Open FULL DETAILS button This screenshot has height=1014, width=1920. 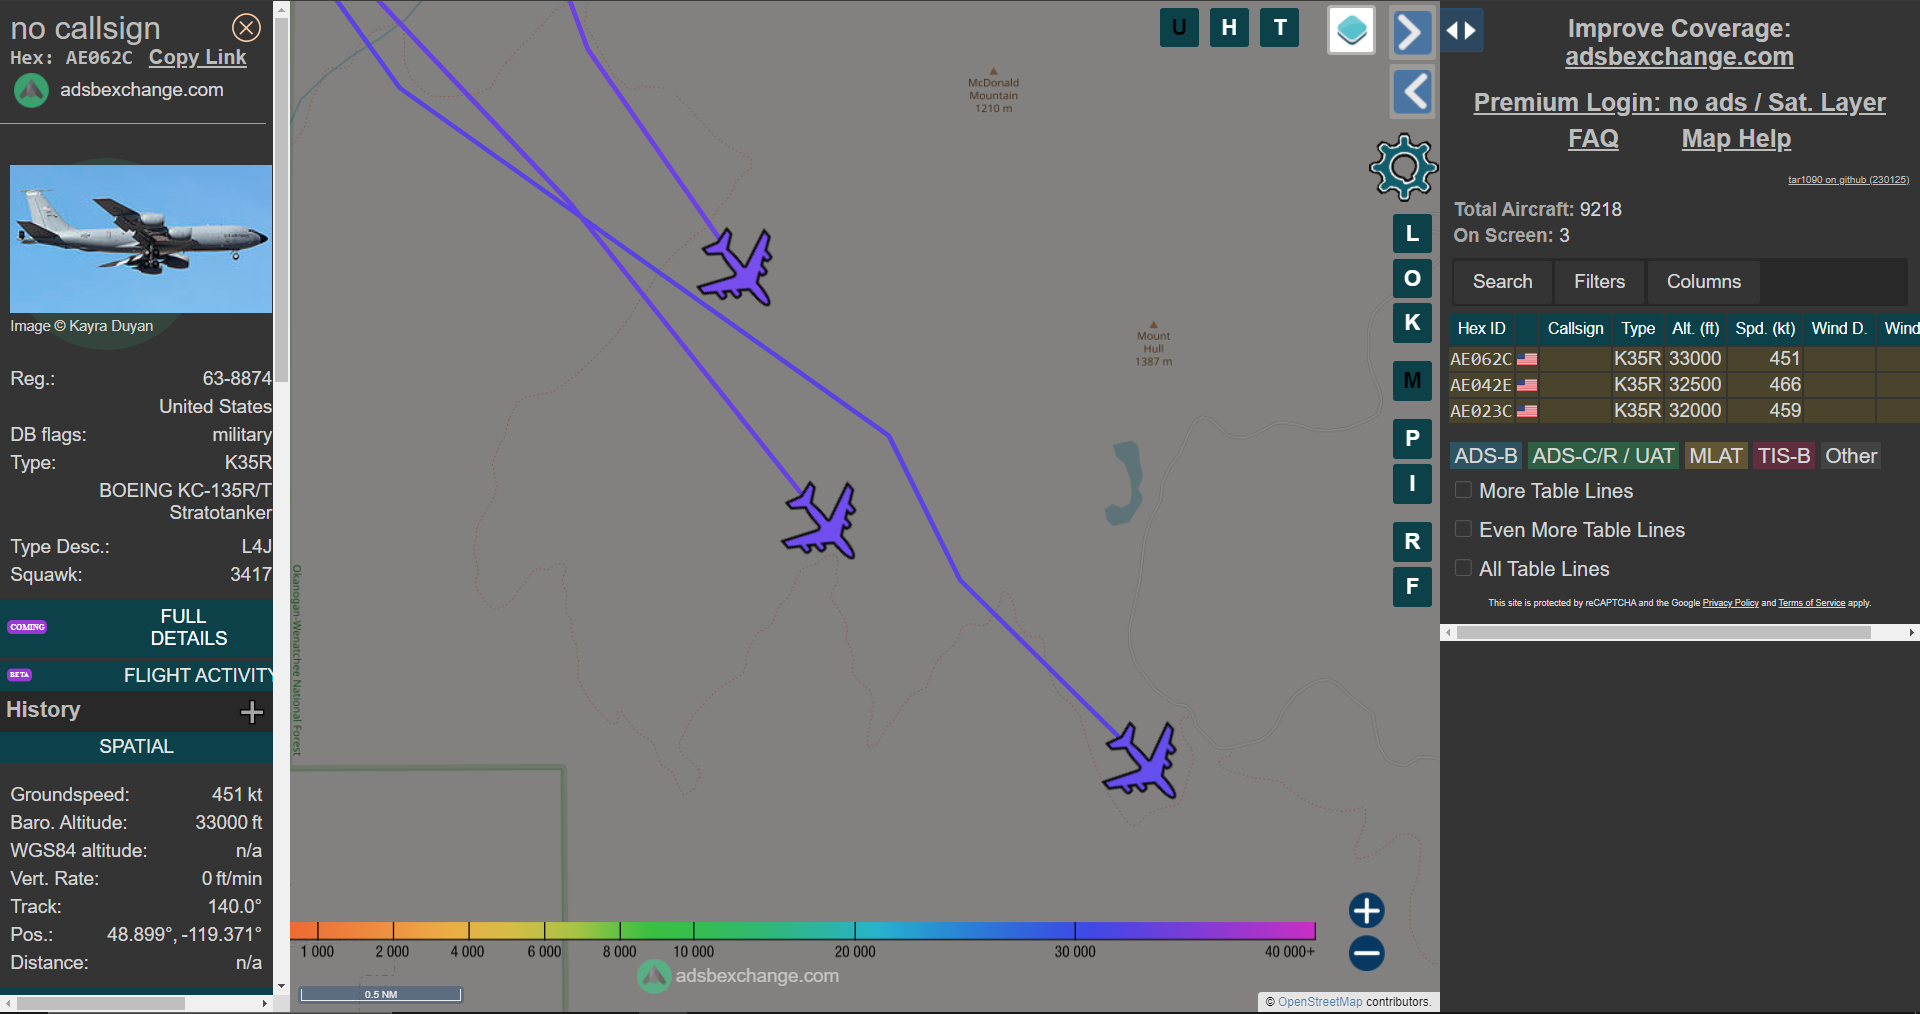point(137,627)
